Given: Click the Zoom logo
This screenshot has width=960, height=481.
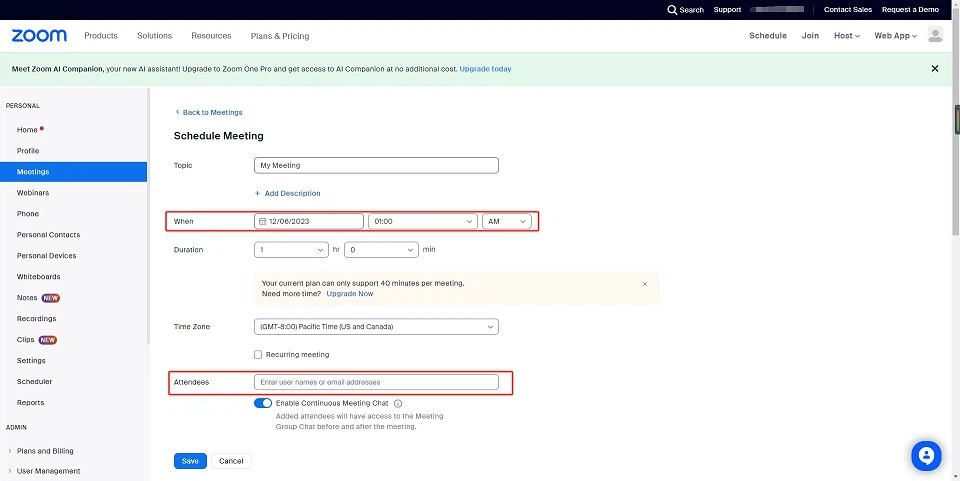Looking at the screenshot, I should 39,36.
